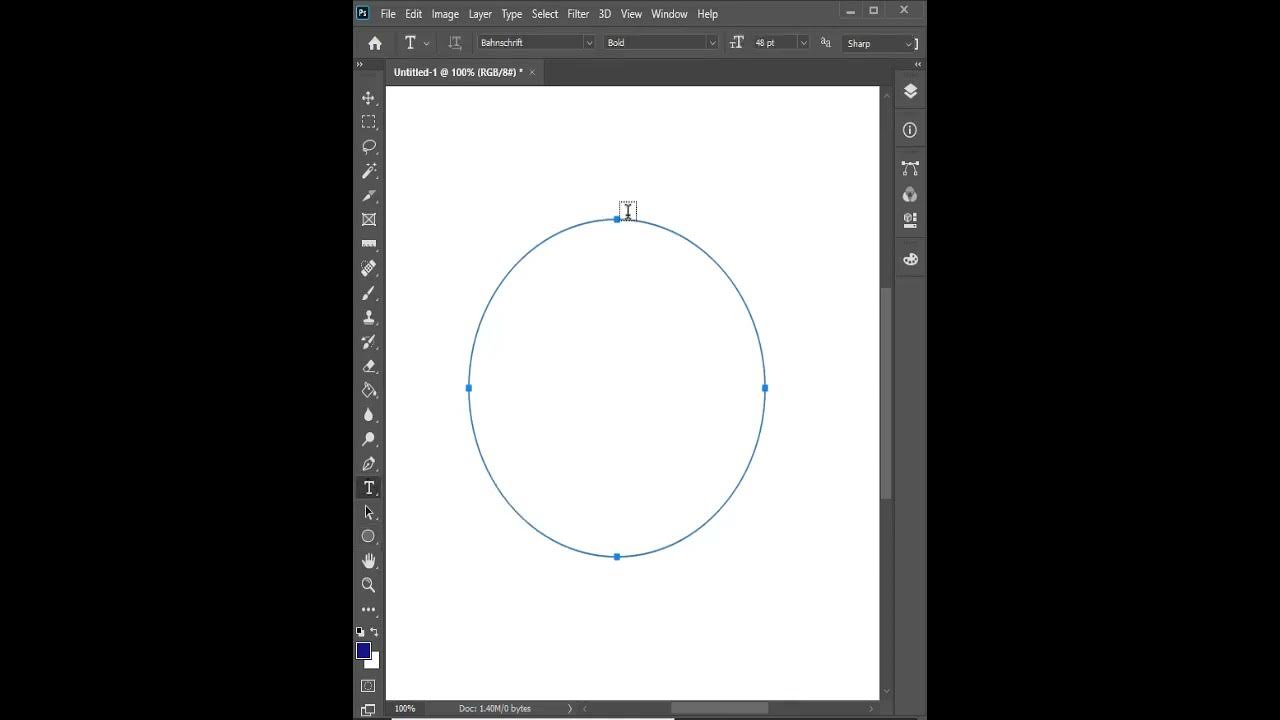Open the 3D menu
Image resolution: width=1280 pixels, height=720 pixels.
click(605, 14)
